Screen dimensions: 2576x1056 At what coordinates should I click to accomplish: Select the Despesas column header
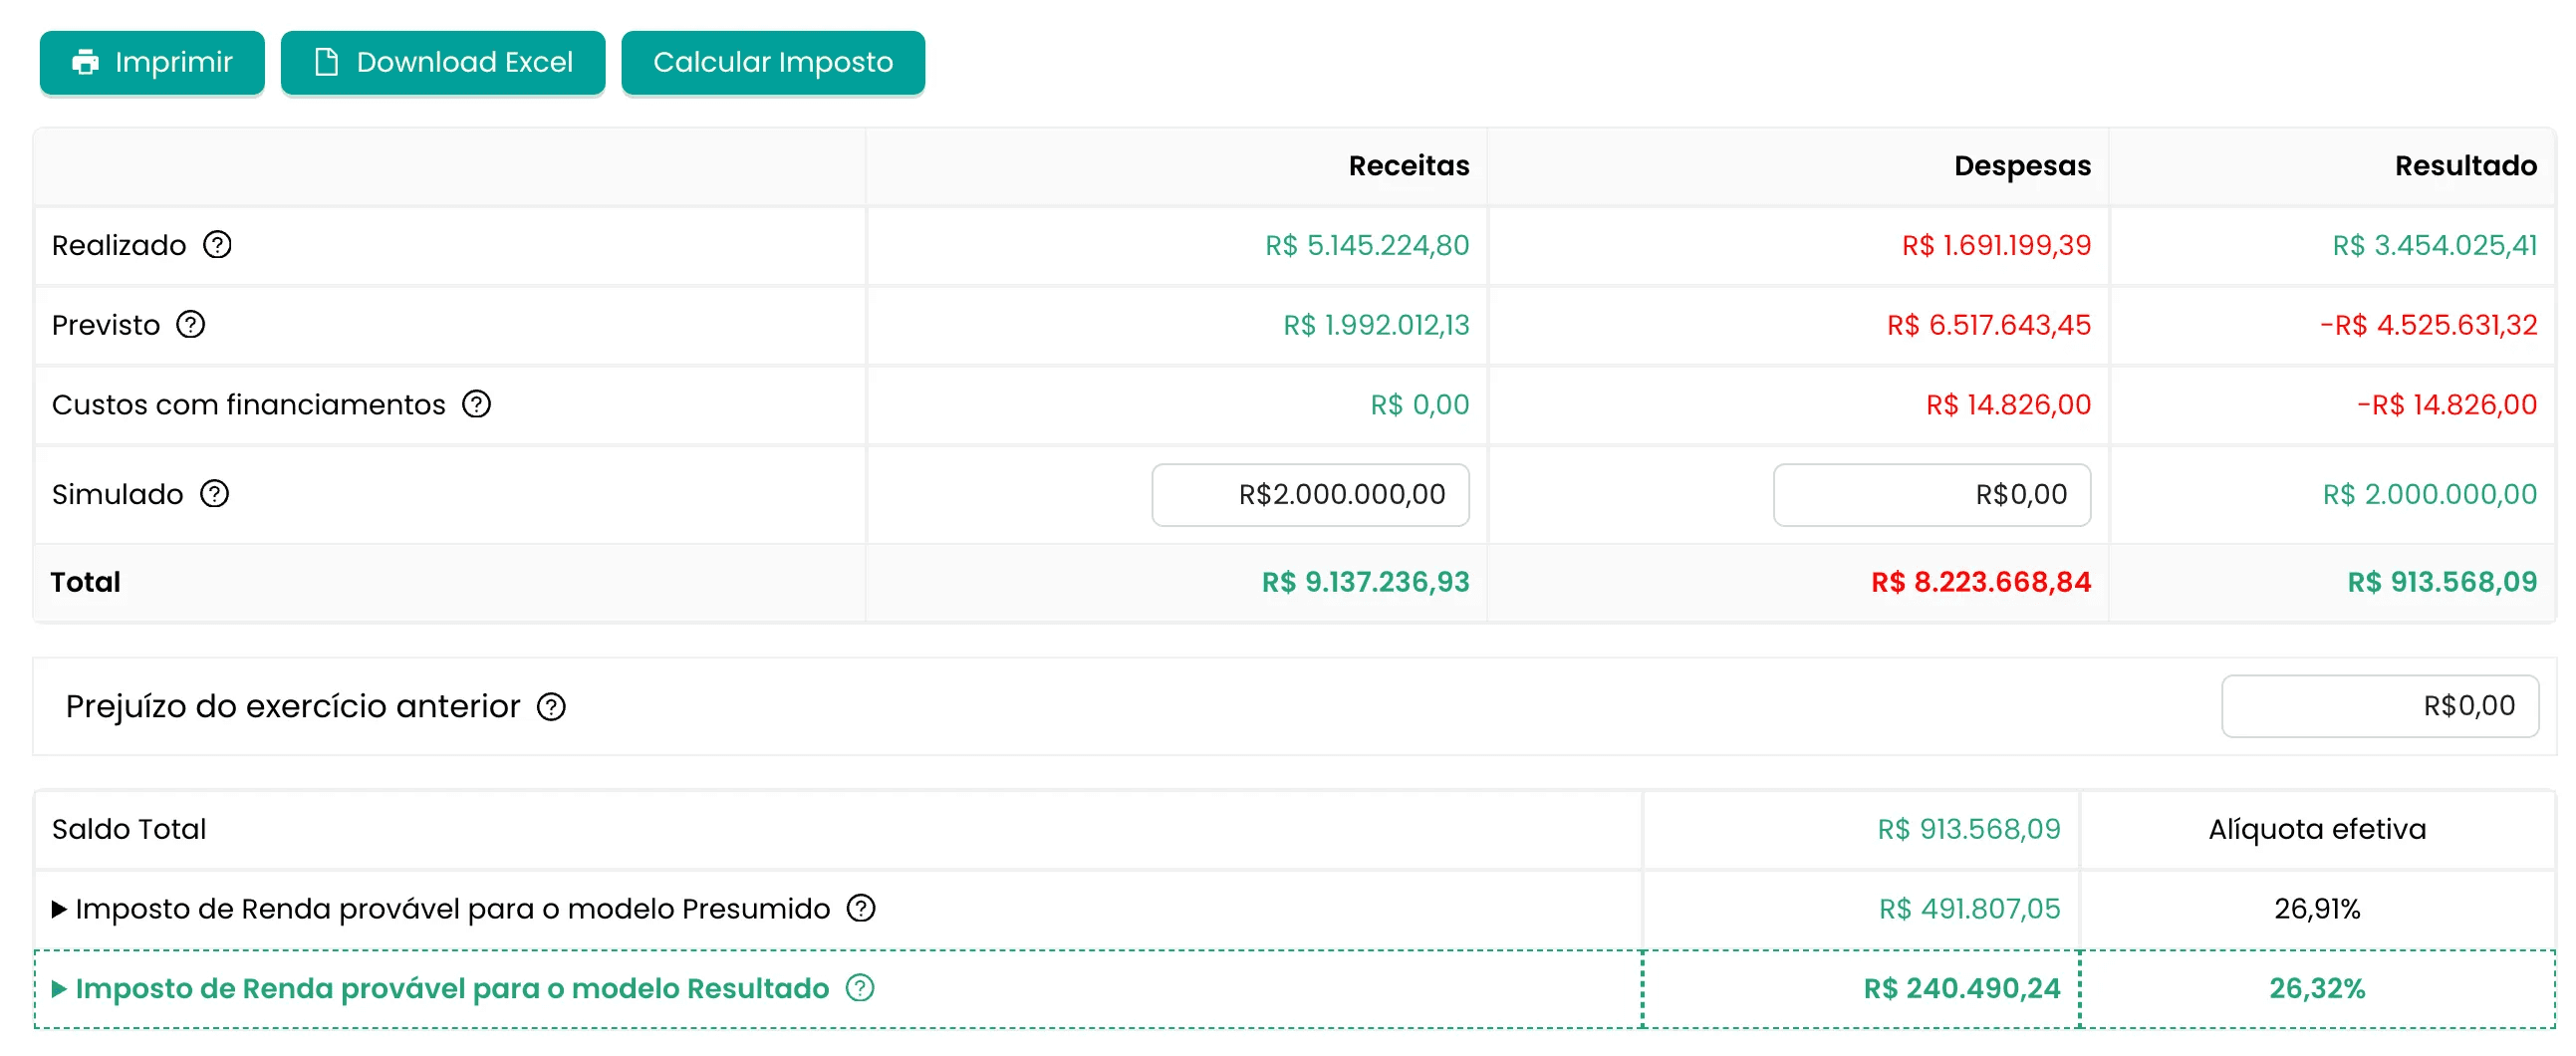tap(2023, 166)
